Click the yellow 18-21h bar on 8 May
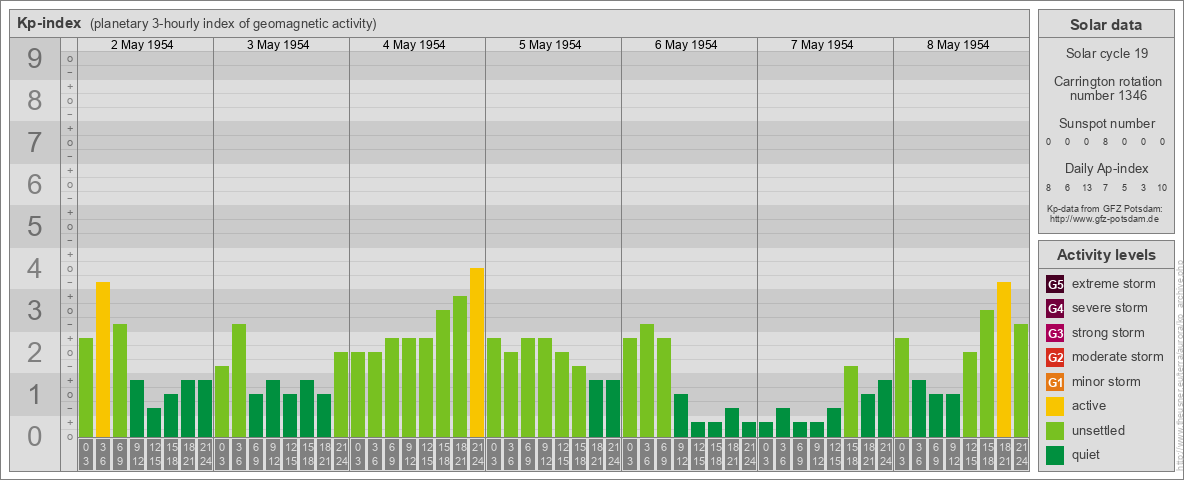Image resolution: width=1184 pixels, height=480 pixels. click(1004, 359)
